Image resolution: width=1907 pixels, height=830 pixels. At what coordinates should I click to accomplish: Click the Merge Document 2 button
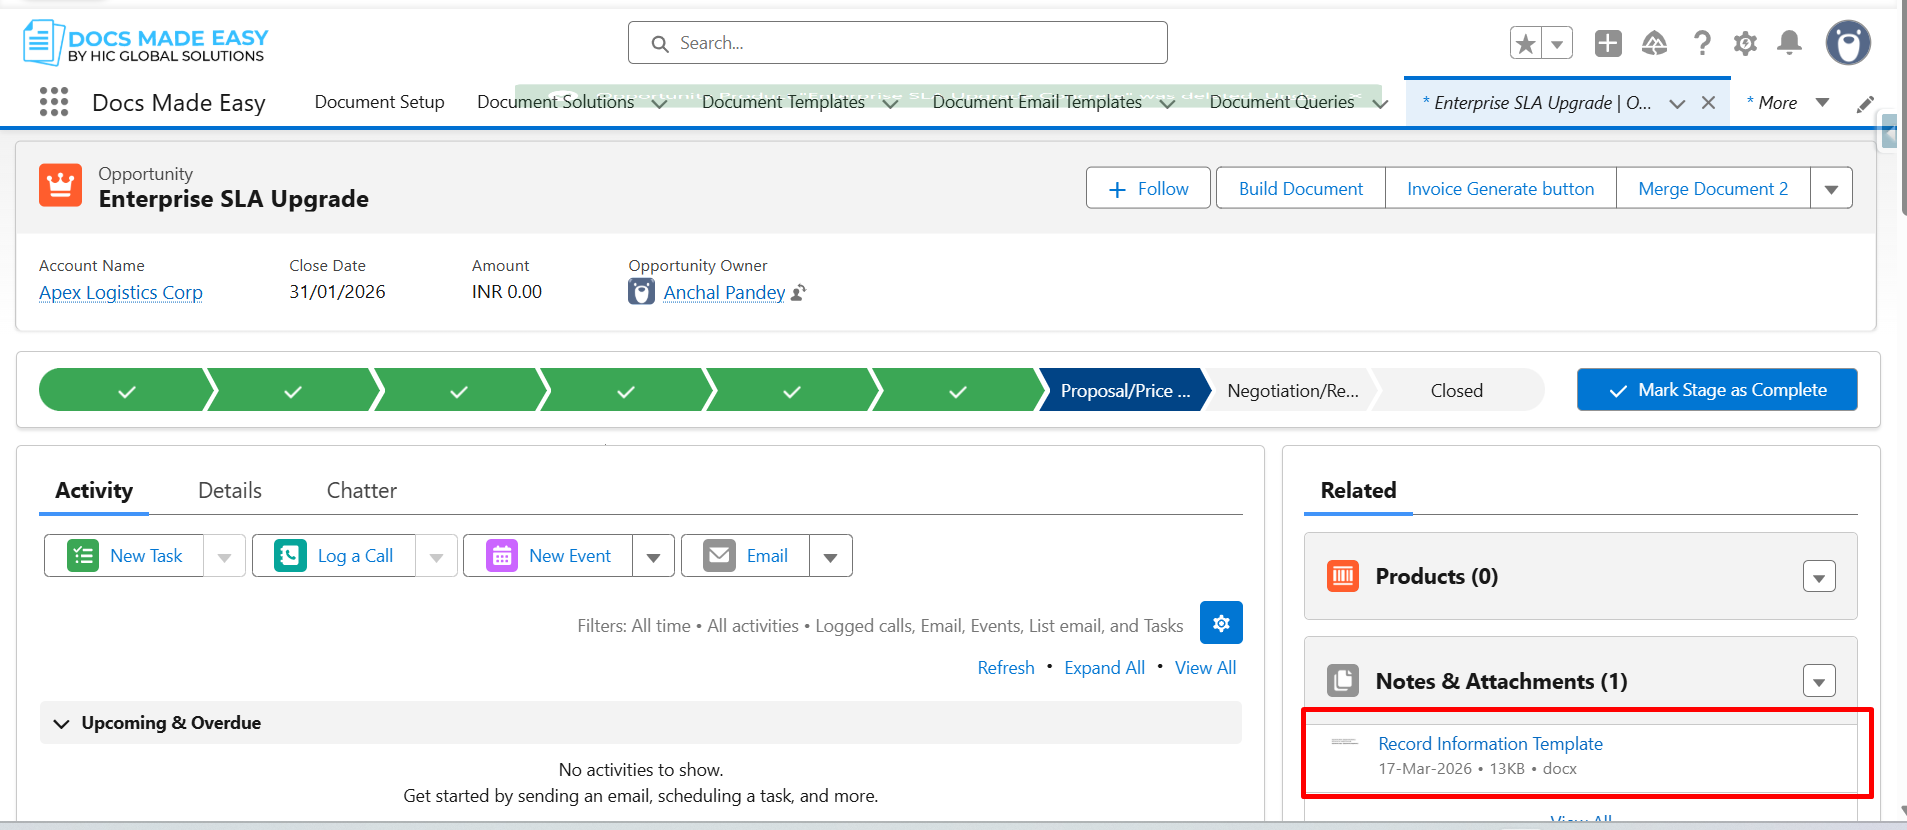click(1713, 189)
